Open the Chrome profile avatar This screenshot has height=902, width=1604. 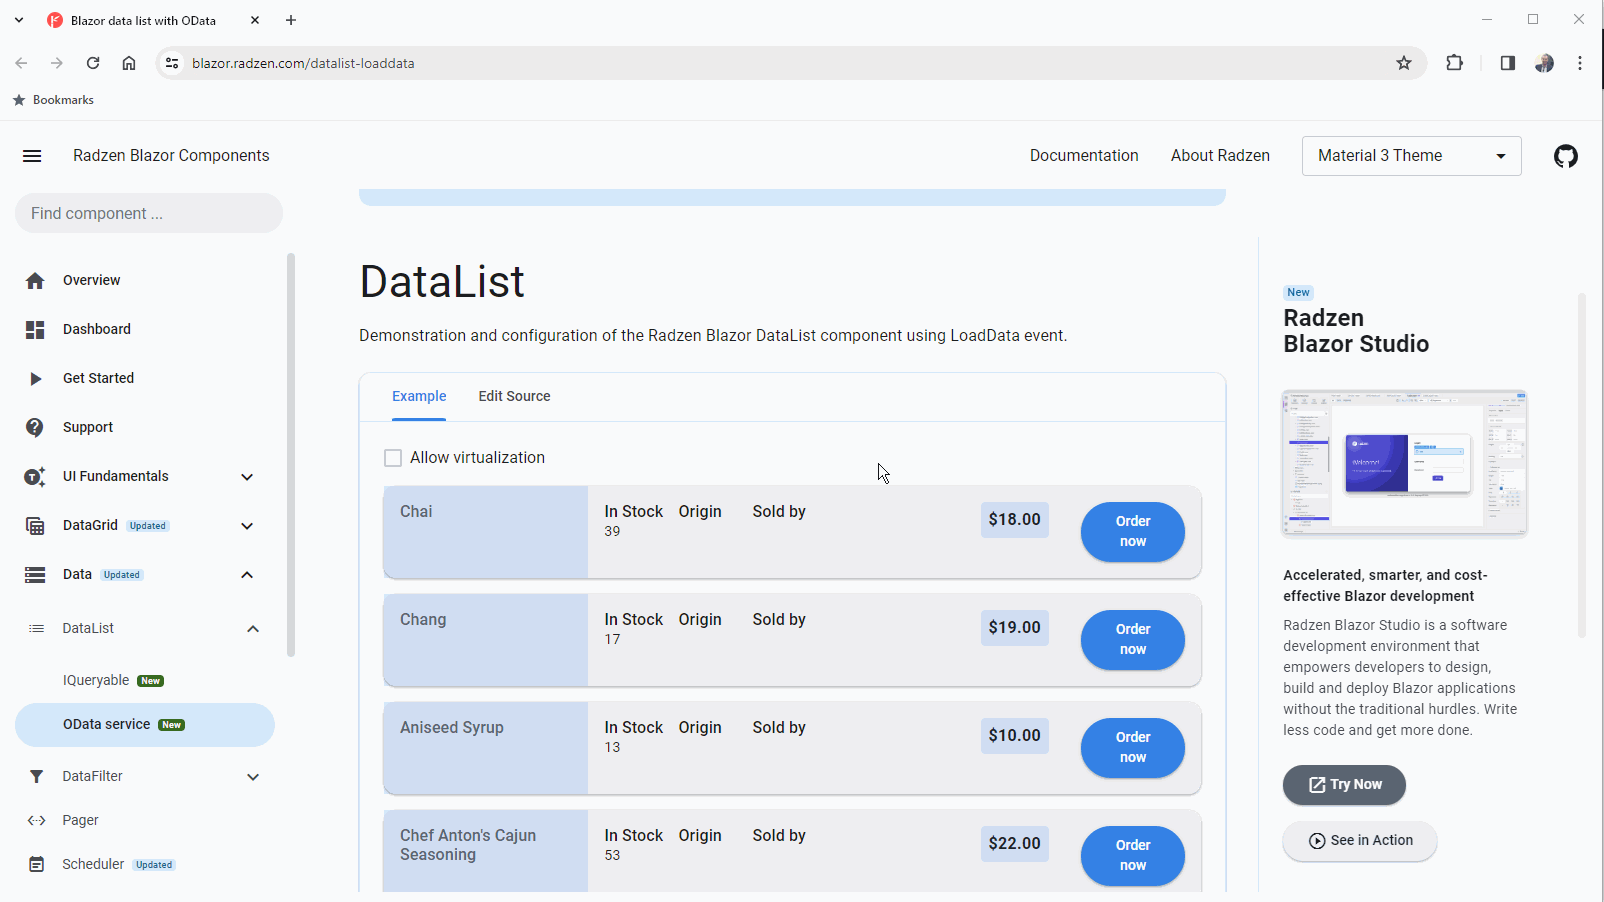1544,63
